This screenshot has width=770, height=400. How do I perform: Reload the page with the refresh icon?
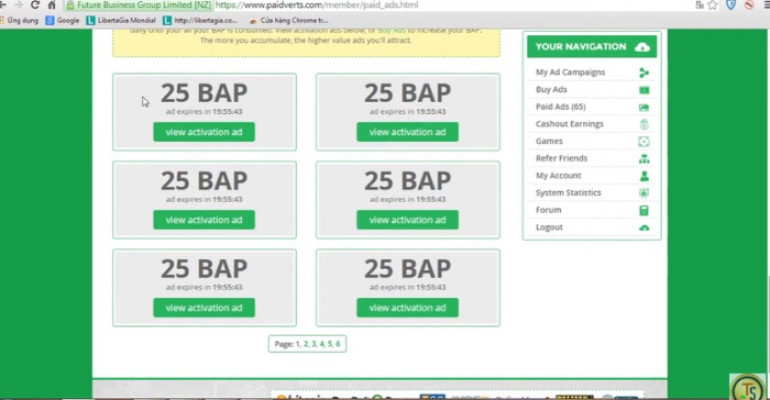click(35, 5)
